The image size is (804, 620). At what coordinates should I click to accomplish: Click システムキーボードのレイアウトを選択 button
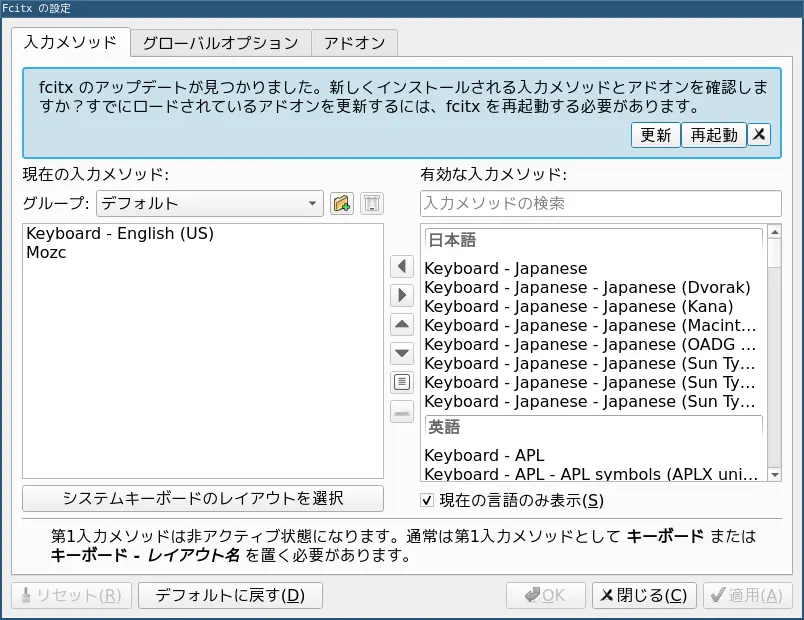tap(203, 498)
